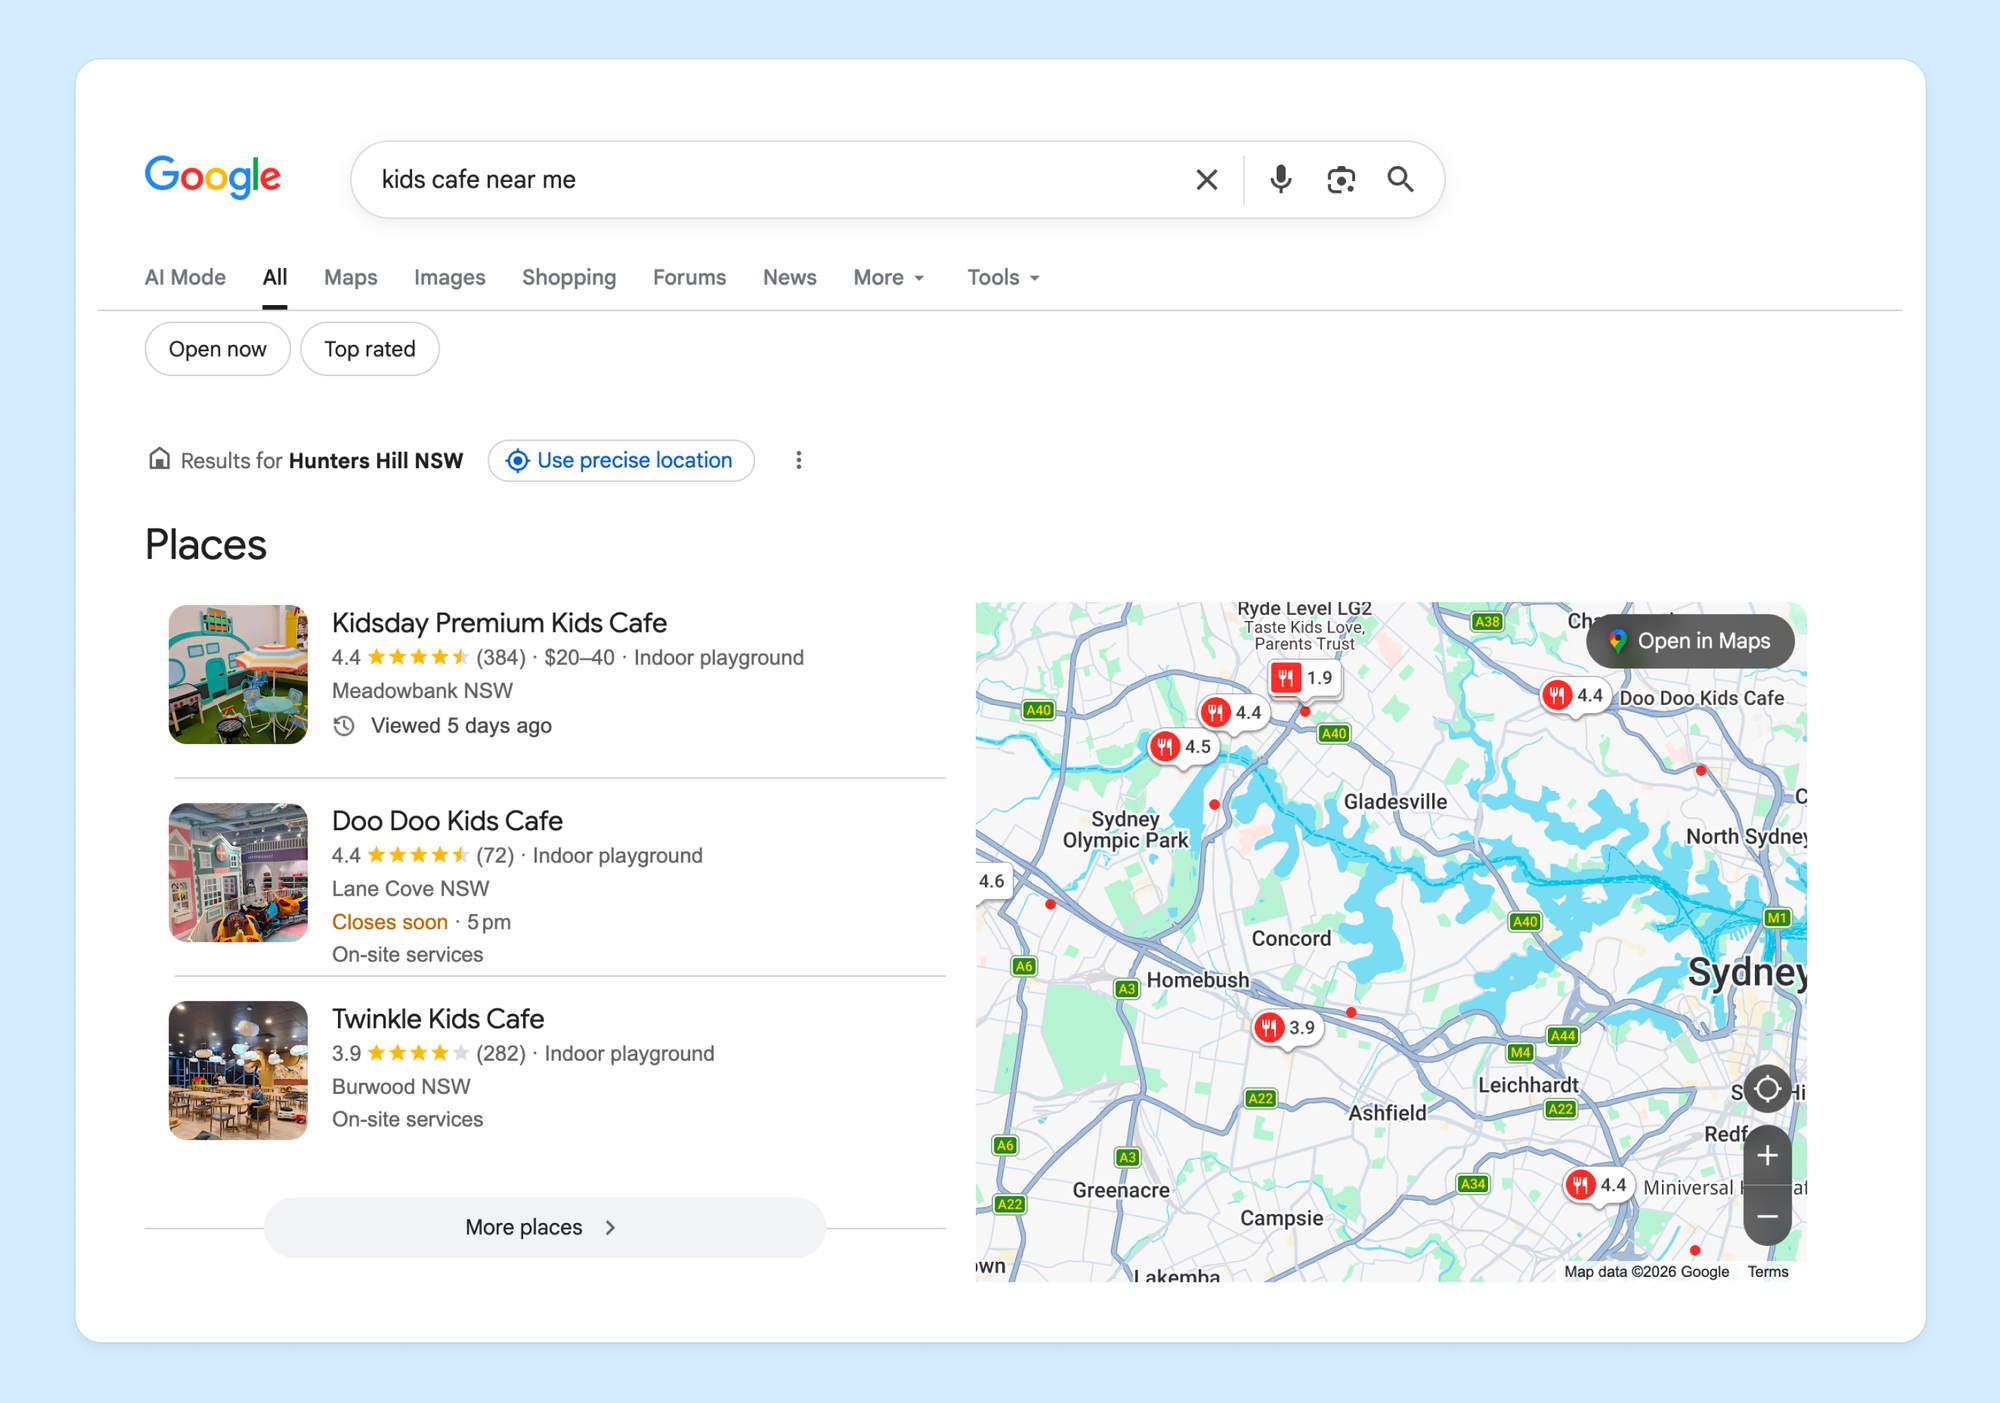Click the home icon next to results location

(161, 459)
